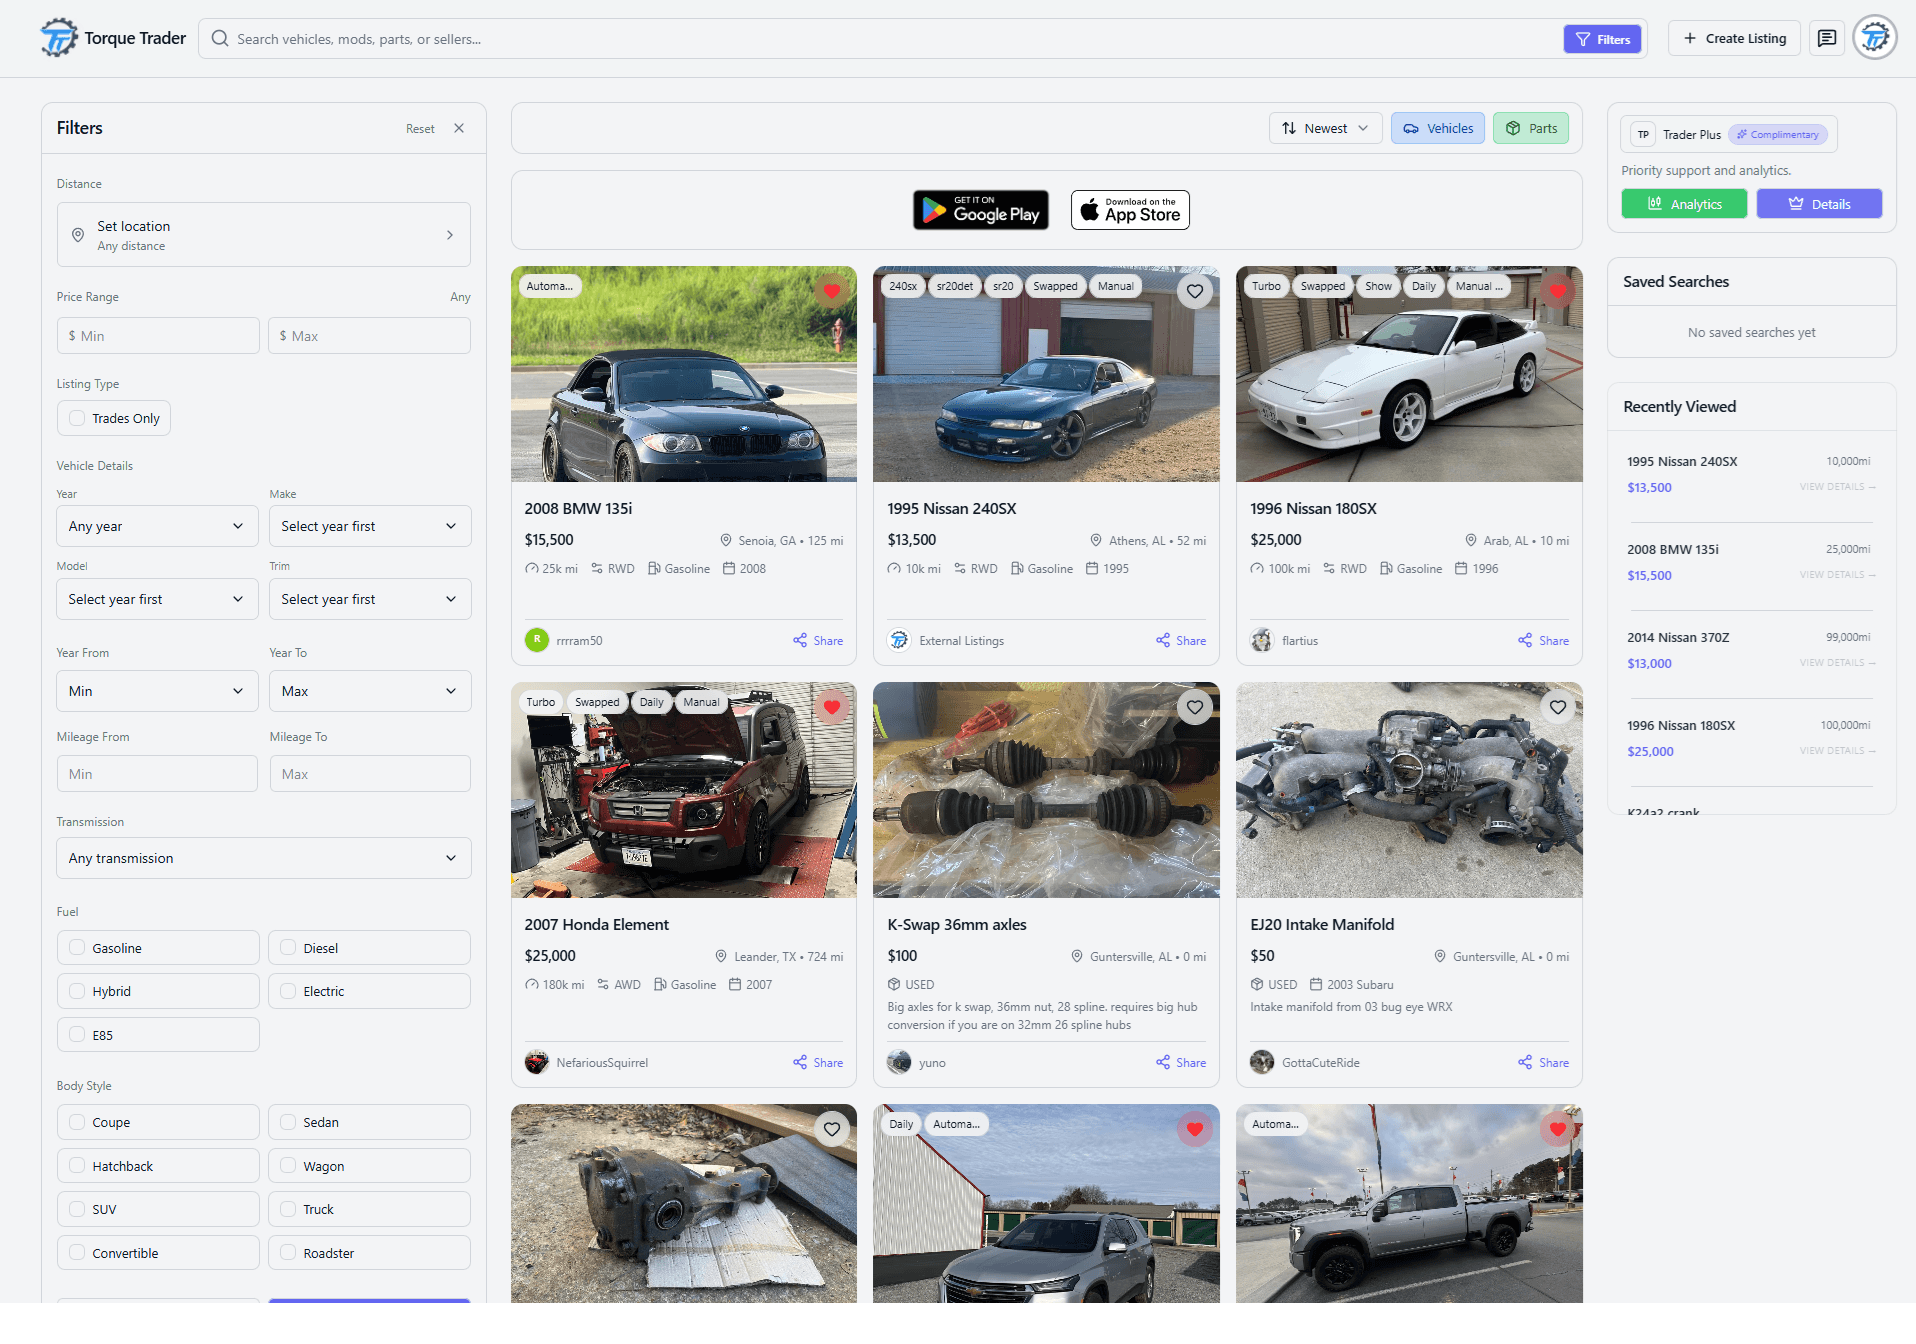Enable the Trades Only checkbox
This screenshot has height=1344, width=1916.
click(78, 418)
